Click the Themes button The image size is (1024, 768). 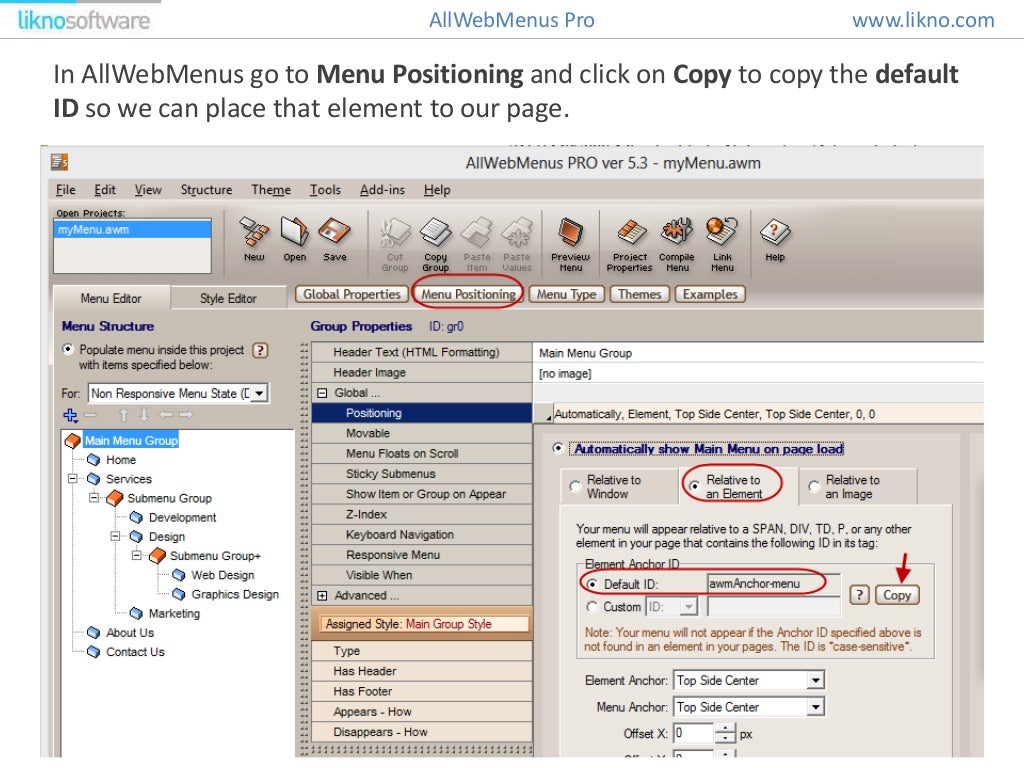click(x=639, y=295)
